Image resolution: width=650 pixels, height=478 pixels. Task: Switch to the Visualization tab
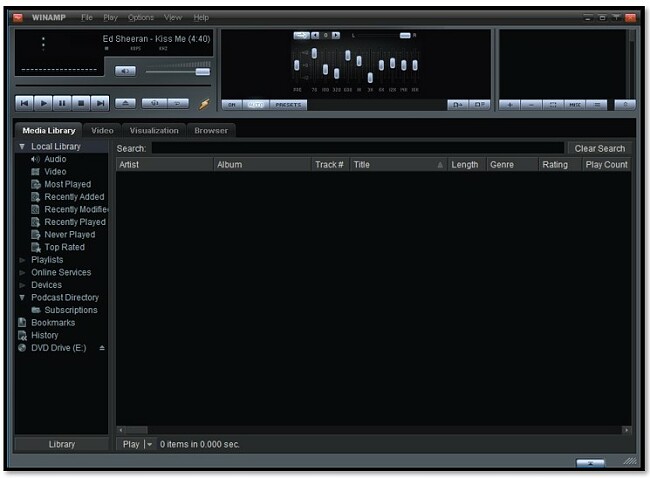(x=154, y=131)
